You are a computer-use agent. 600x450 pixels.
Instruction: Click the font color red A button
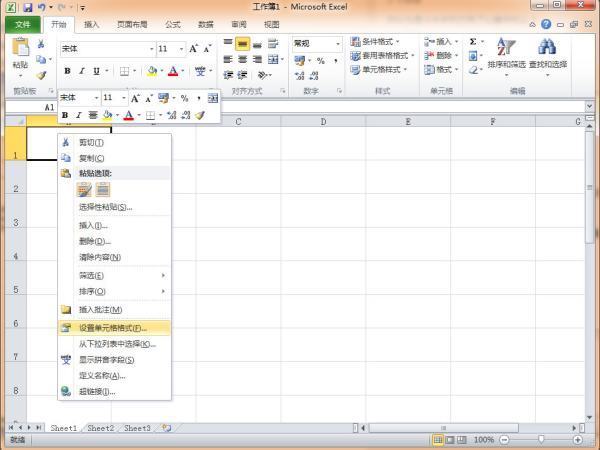tap(174, 71)
